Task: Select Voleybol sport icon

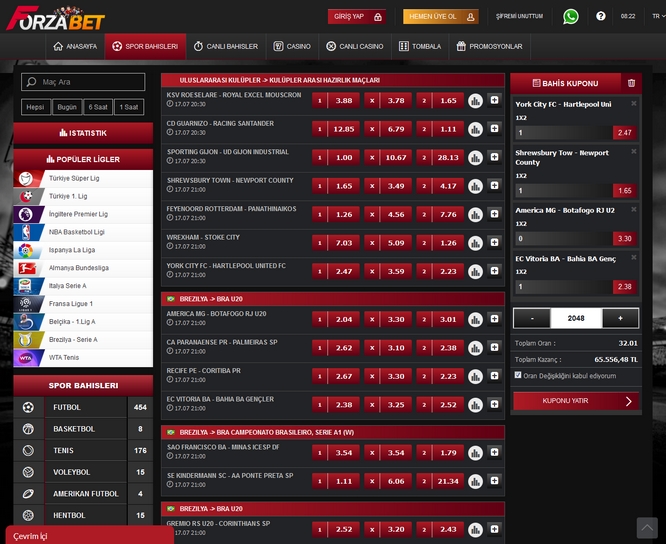Action: coord(28,472)
